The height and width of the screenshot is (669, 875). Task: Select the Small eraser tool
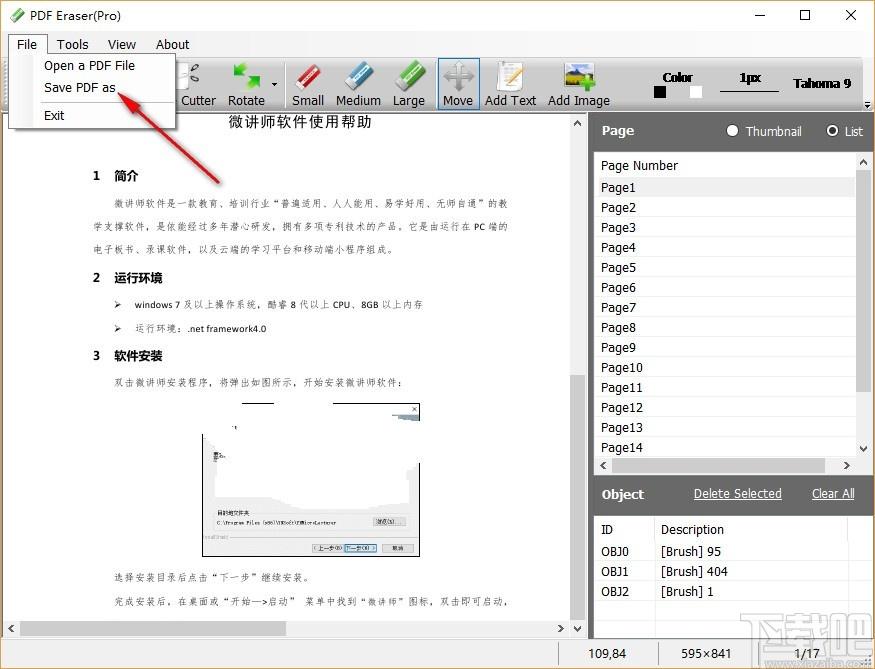[x=307, y=84]
